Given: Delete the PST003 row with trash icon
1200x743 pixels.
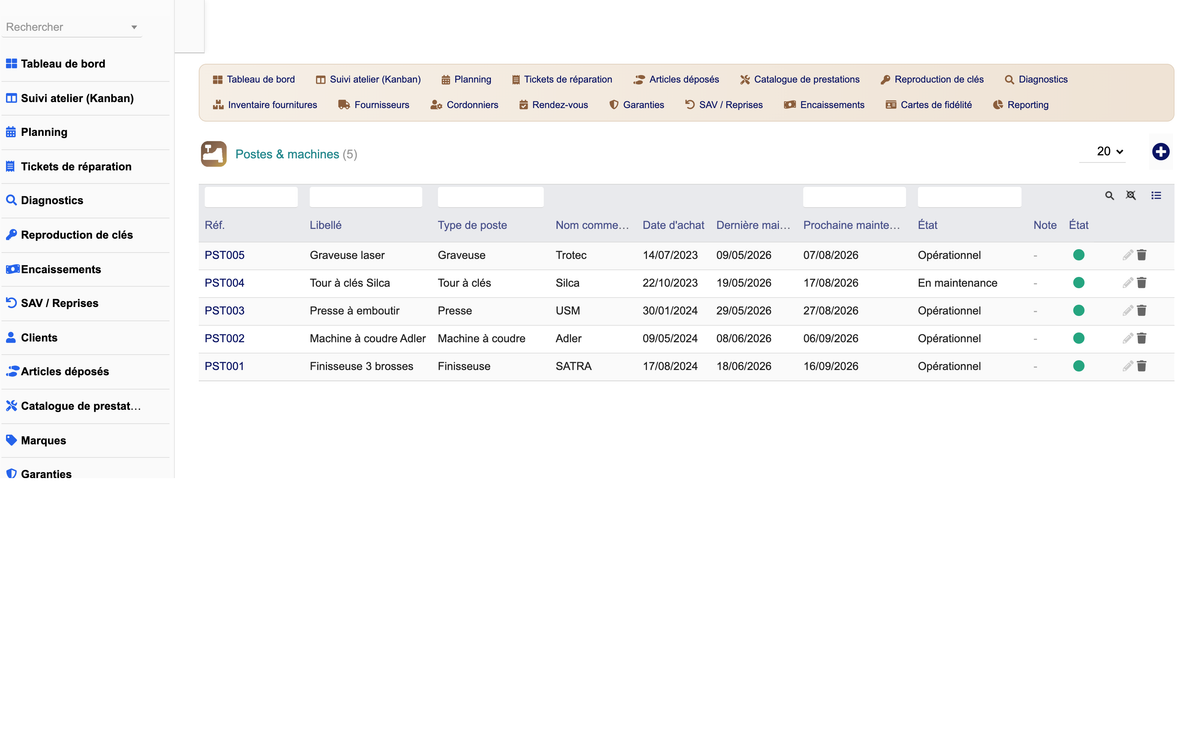Looking at the screenshot, I should tap(1142, 311).
